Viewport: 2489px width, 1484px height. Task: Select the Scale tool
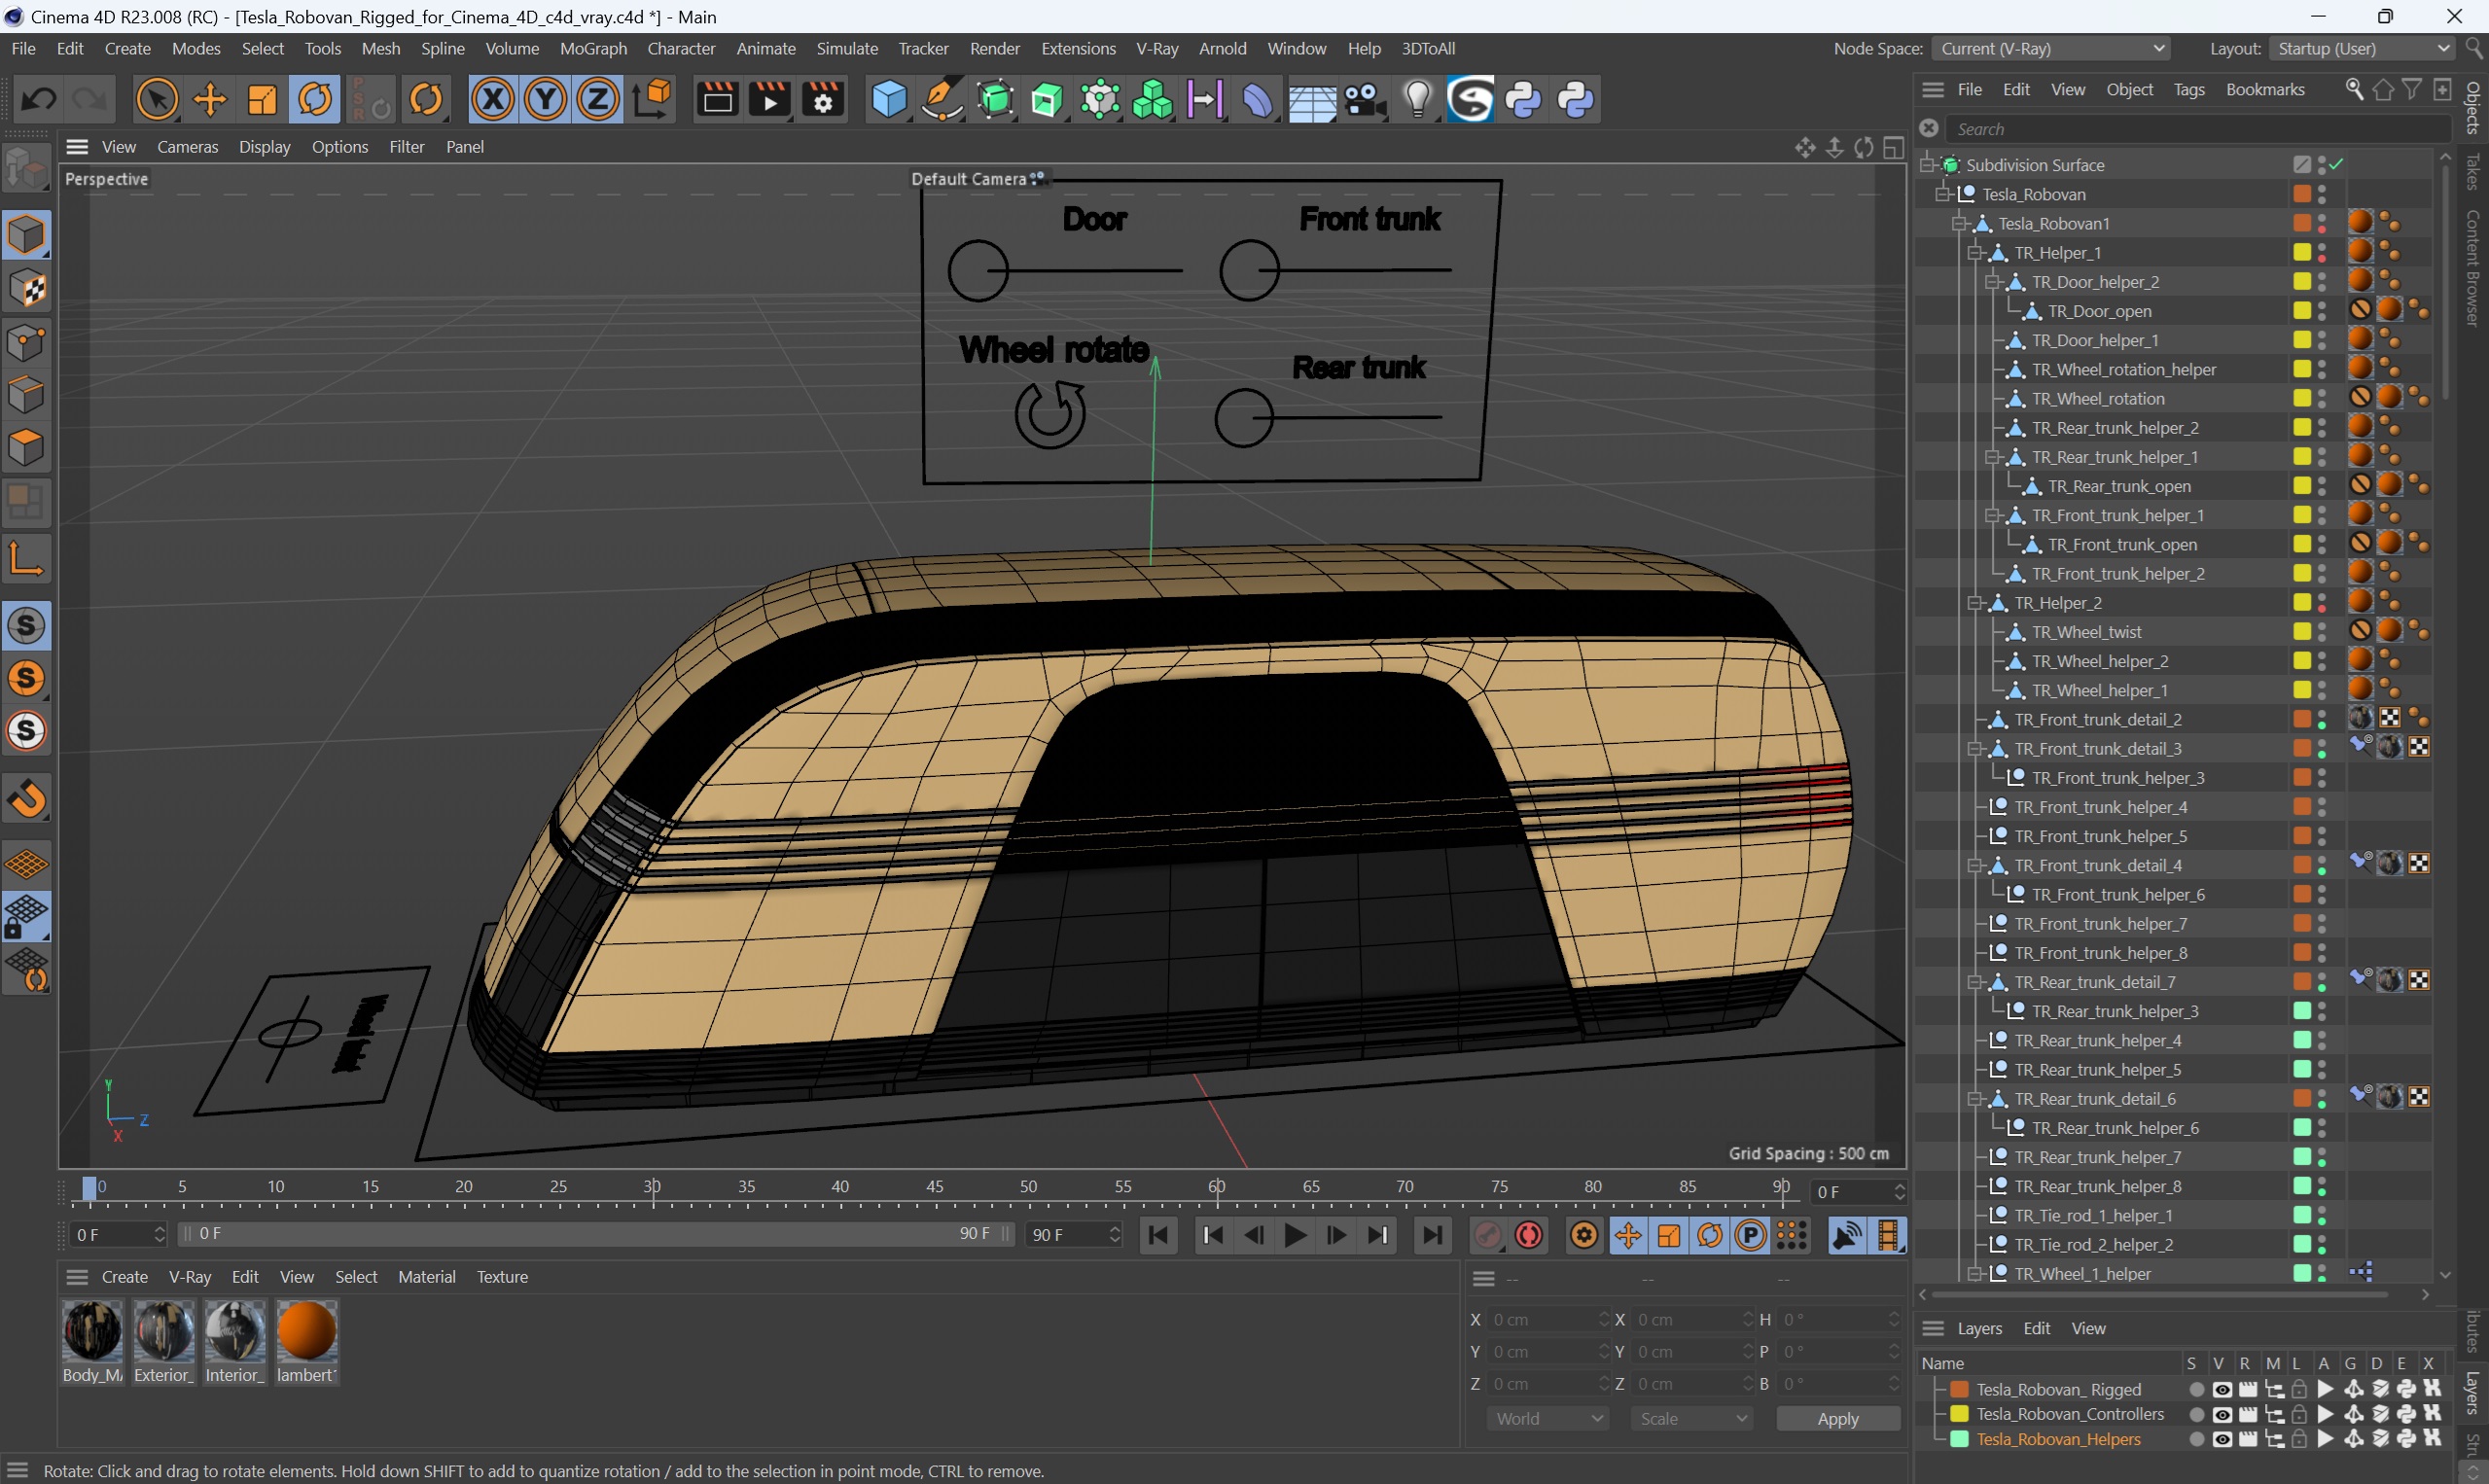[262, 99]
